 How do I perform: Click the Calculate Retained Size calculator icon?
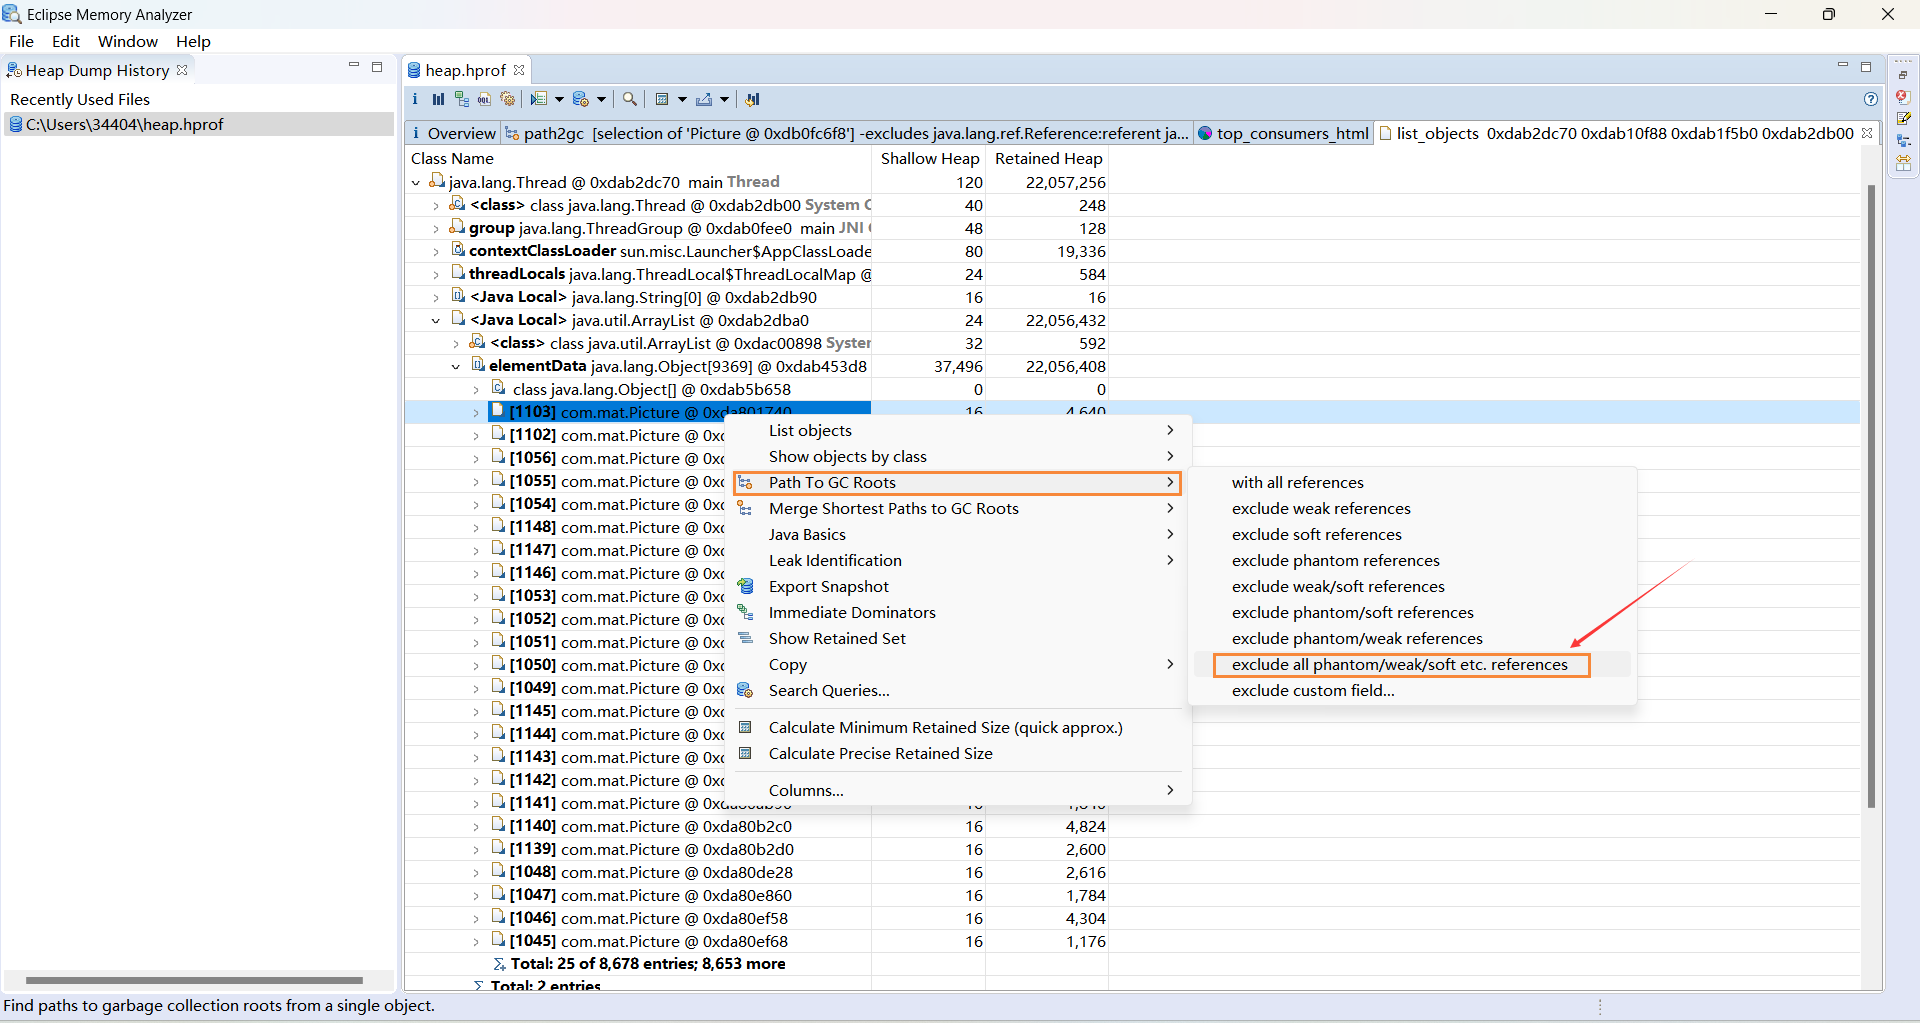662,99
